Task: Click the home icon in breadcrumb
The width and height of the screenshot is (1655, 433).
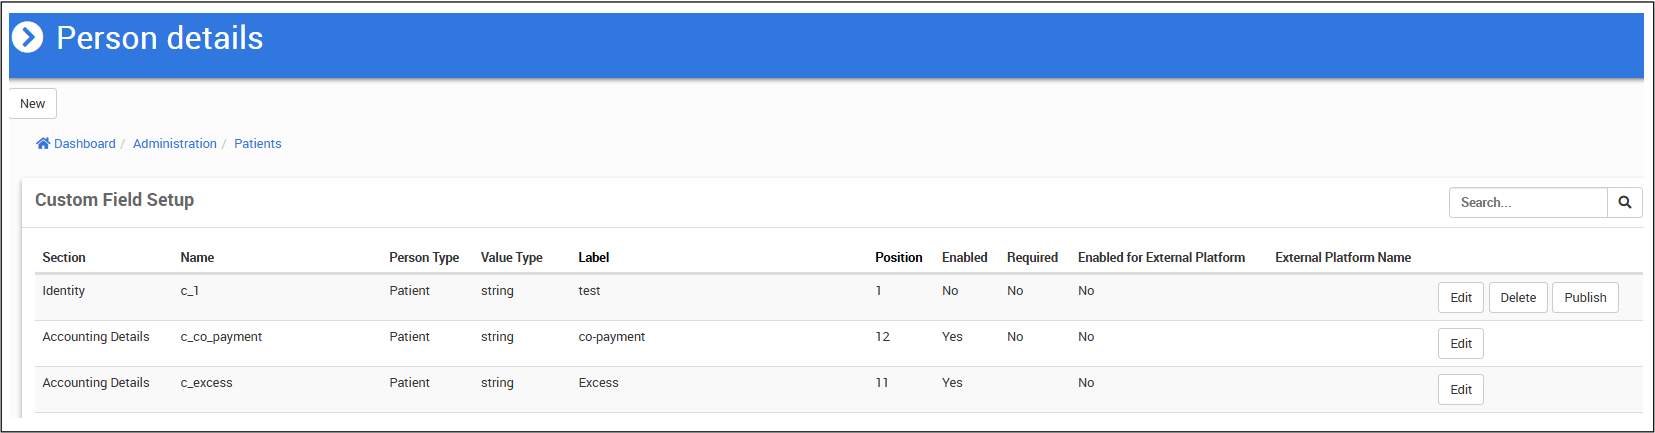Action: click(x=43, y=144)
